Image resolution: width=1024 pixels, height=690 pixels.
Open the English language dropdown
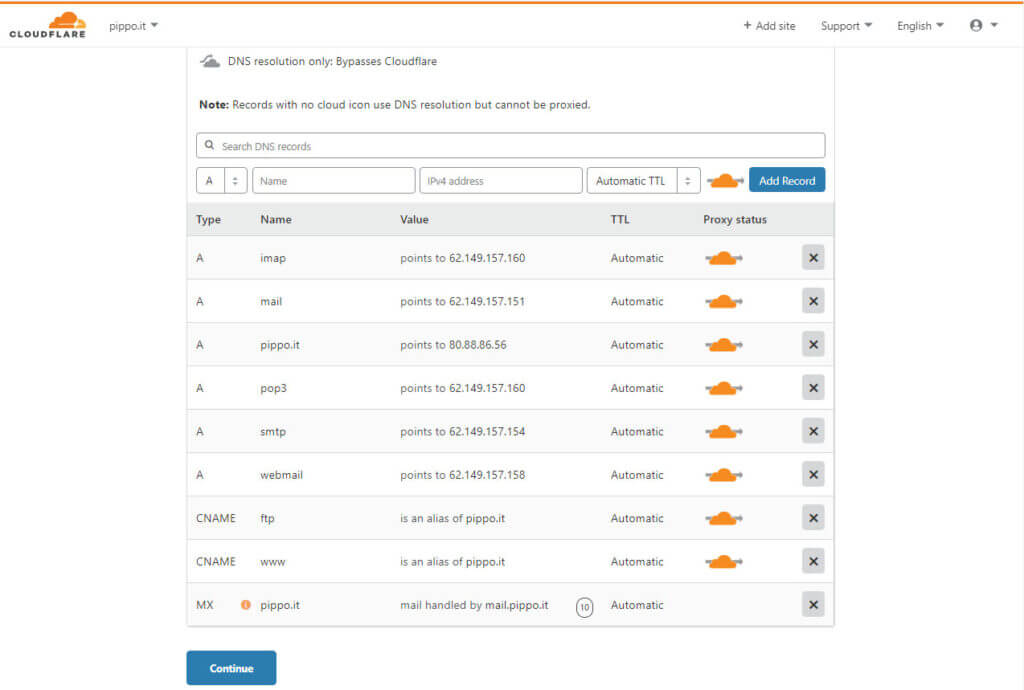920,26
